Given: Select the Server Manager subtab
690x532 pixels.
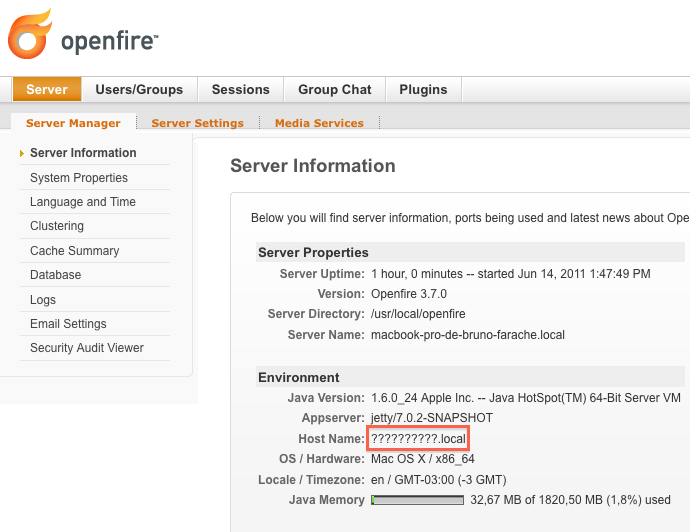Looking at the screenshot, I should [73, 123].
